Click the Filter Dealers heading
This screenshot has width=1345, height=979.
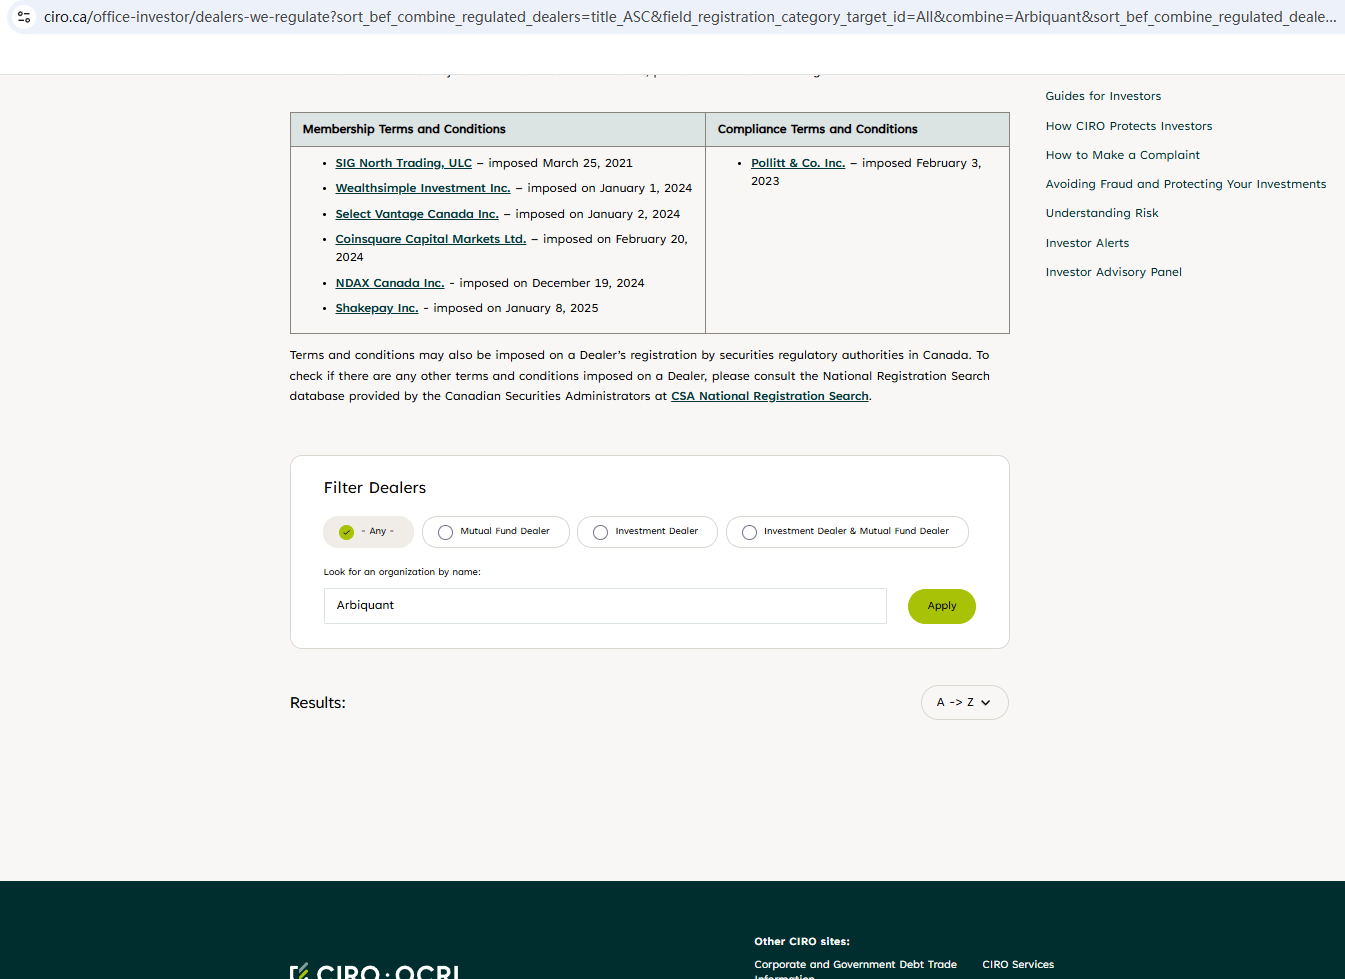[x=375, y=488]
